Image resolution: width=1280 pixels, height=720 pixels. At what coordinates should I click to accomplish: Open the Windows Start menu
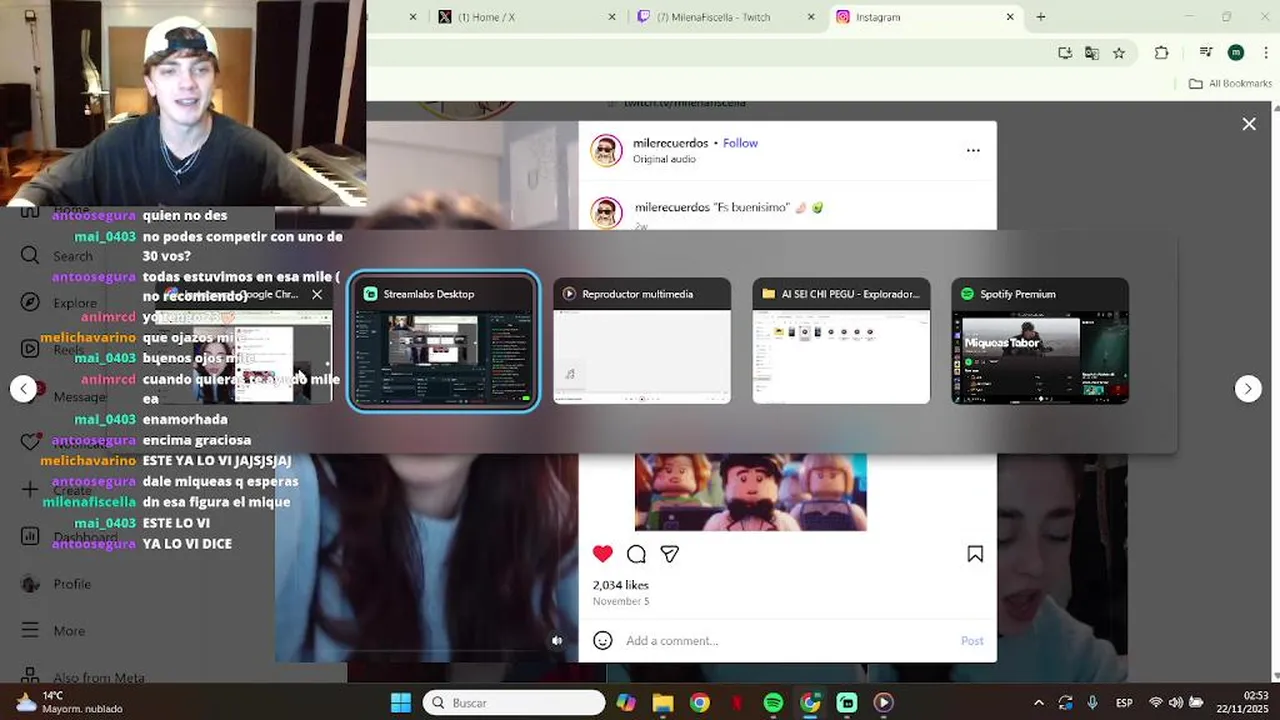tap(401, 703)
